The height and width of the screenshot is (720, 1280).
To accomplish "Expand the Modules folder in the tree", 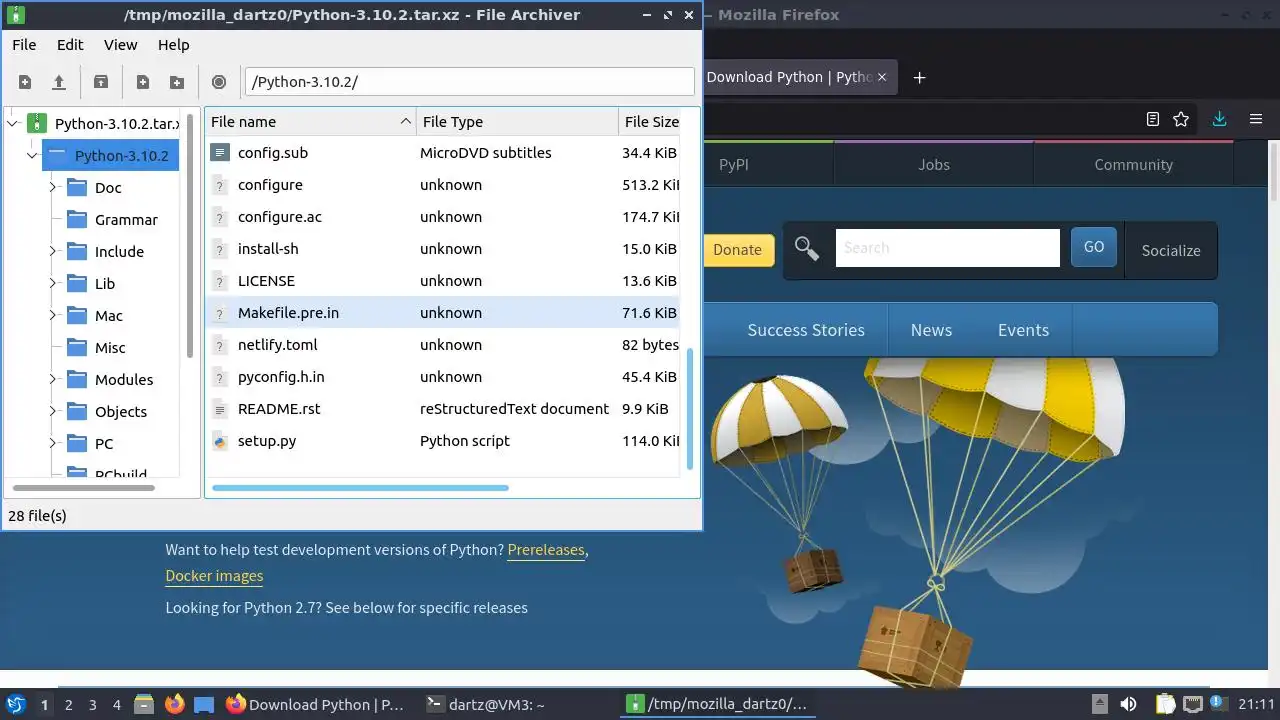I will 52,380.
